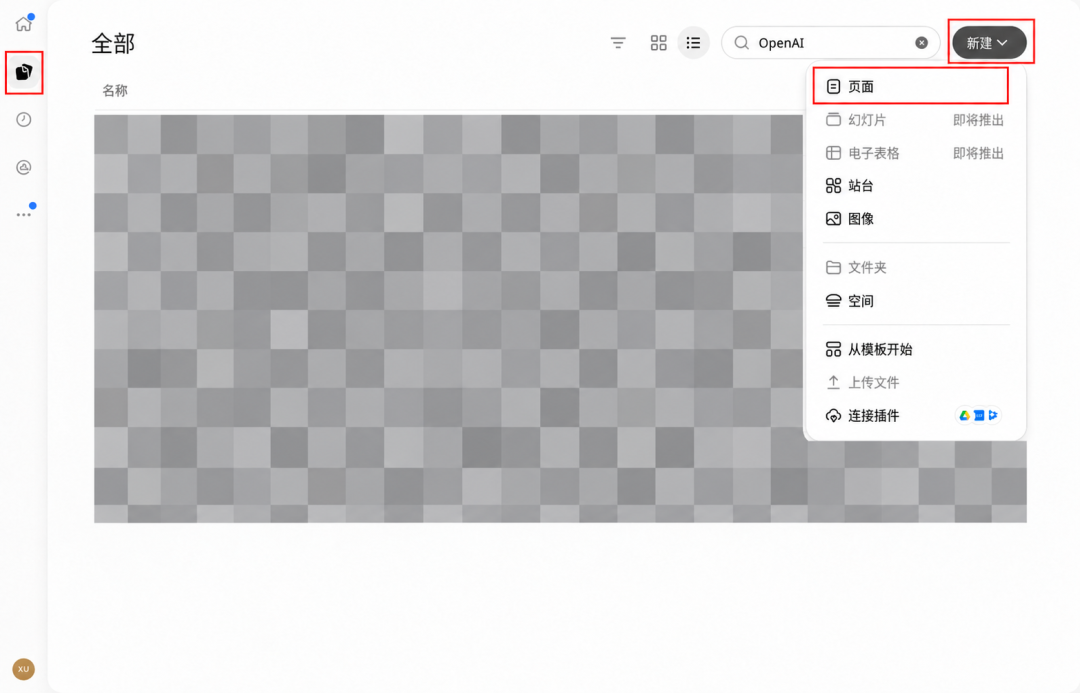This screenshot has height=693, width=1080.
Task: Choose 电子表格 from the new menu
Action: 915,153
